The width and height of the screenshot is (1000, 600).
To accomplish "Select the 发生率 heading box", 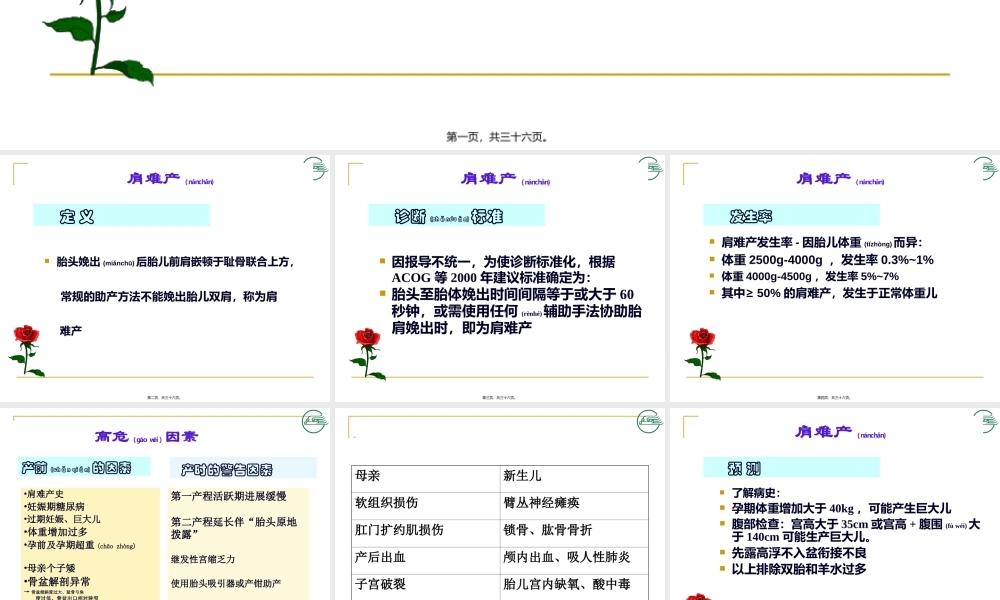I will [x=791, y=216].
